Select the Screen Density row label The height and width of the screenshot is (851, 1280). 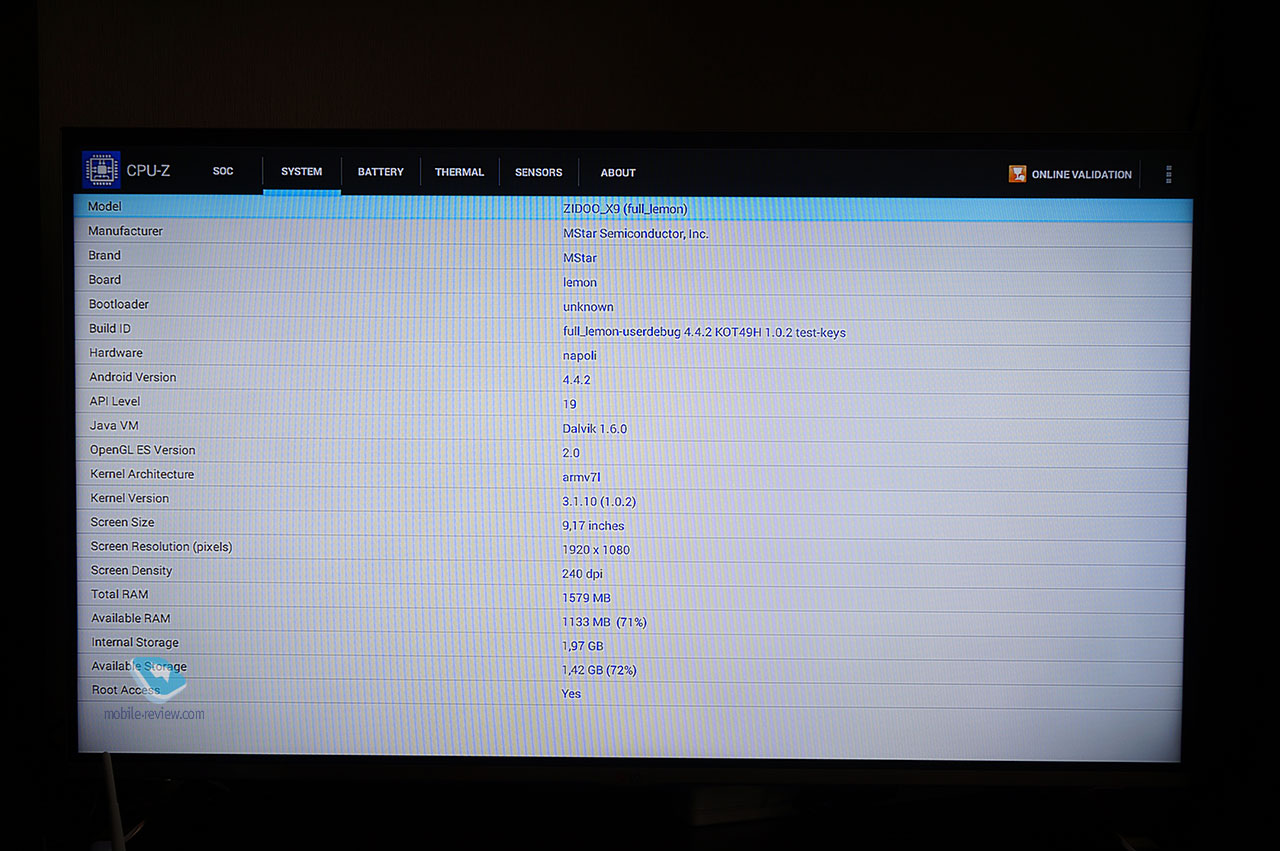(x=132, y=570)
